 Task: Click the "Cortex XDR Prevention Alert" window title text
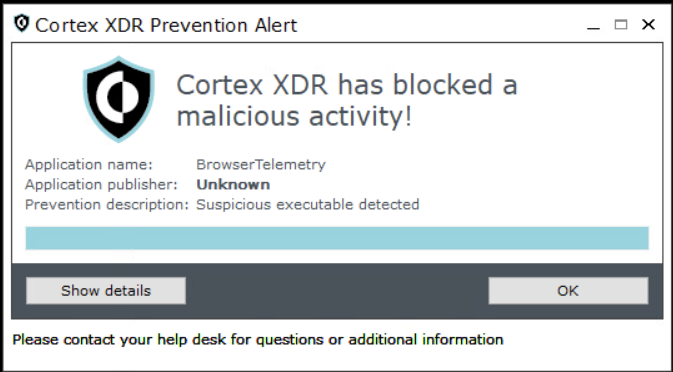point(166,25)
